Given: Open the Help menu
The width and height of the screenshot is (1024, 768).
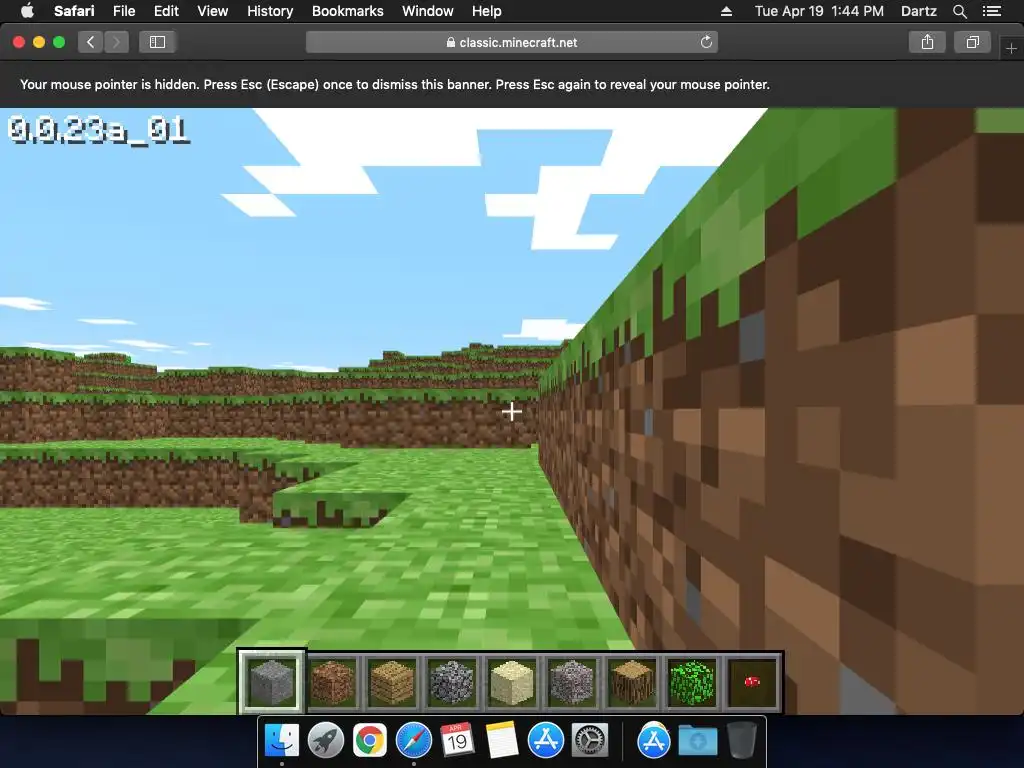Looking at the screenshot, I should click(x=487, y=11).
